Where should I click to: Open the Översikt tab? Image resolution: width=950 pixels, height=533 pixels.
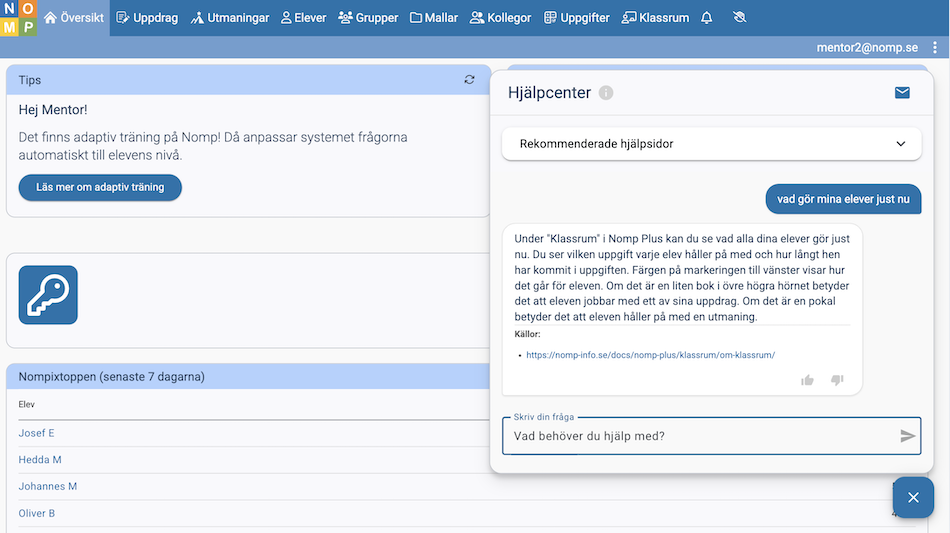coord(73,18)
